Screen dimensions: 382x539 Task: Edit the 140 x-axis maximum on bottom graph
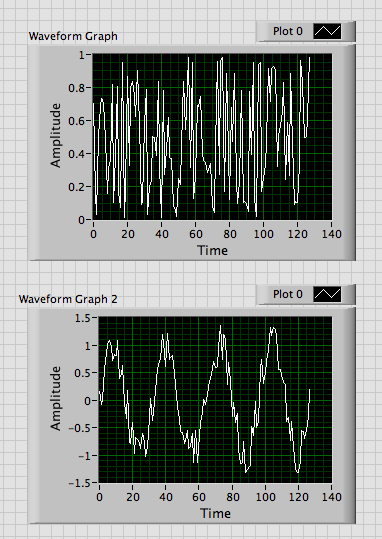331,497
